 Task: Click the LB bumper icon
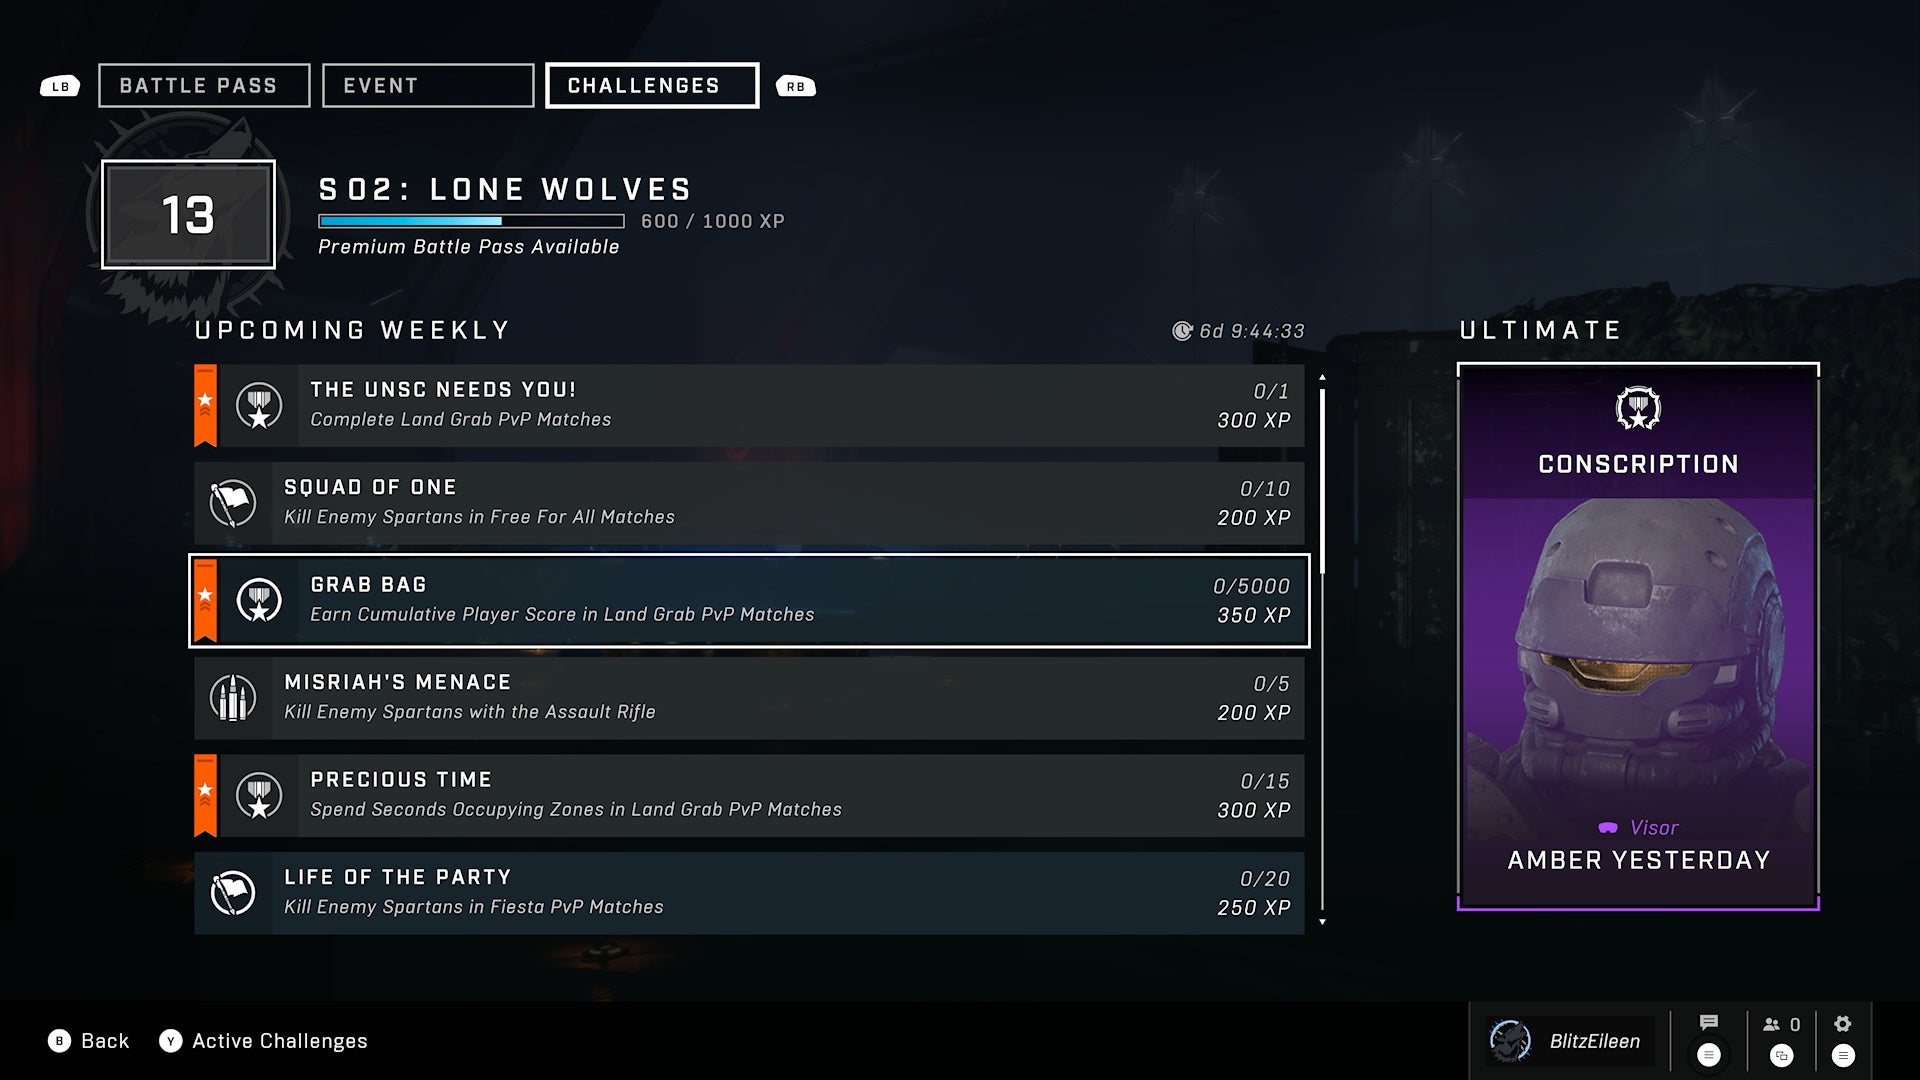point(60,87)
